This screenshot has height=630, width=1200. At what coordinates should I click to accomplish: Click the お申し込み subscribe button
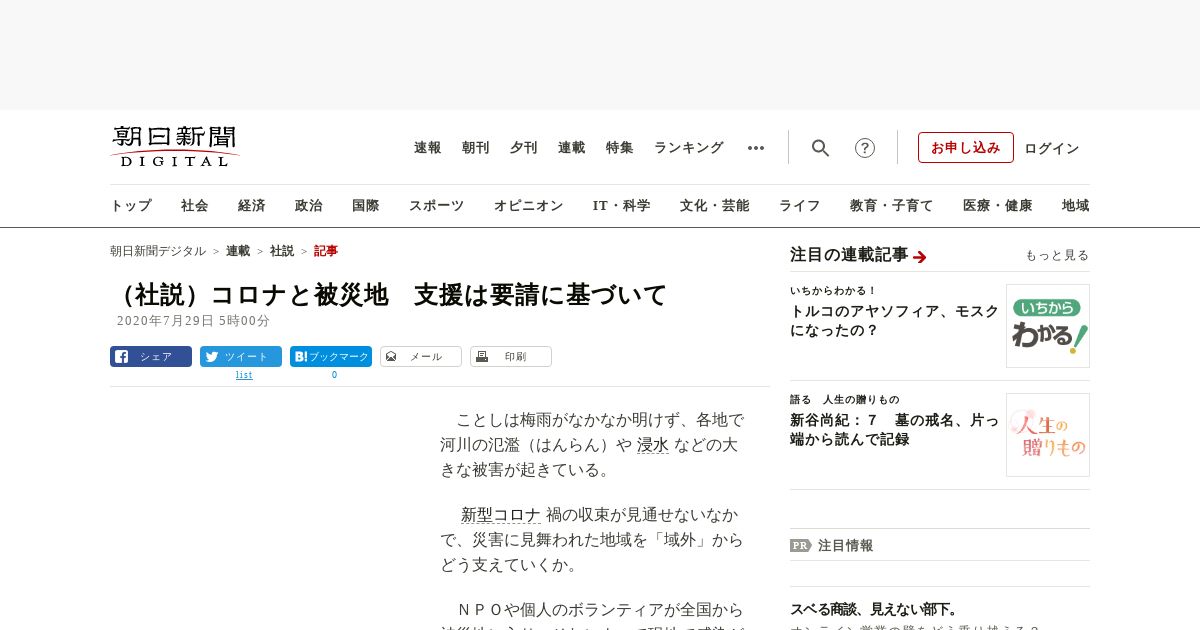(966, 147)
